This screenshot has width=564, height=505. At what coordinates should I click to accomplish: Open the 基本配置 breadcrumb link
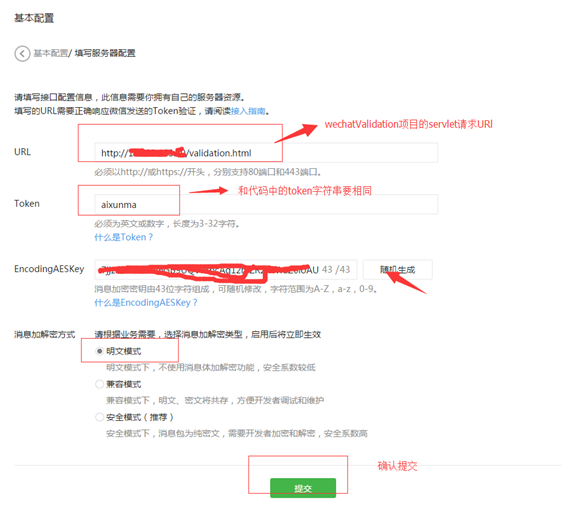click(50, 53)
